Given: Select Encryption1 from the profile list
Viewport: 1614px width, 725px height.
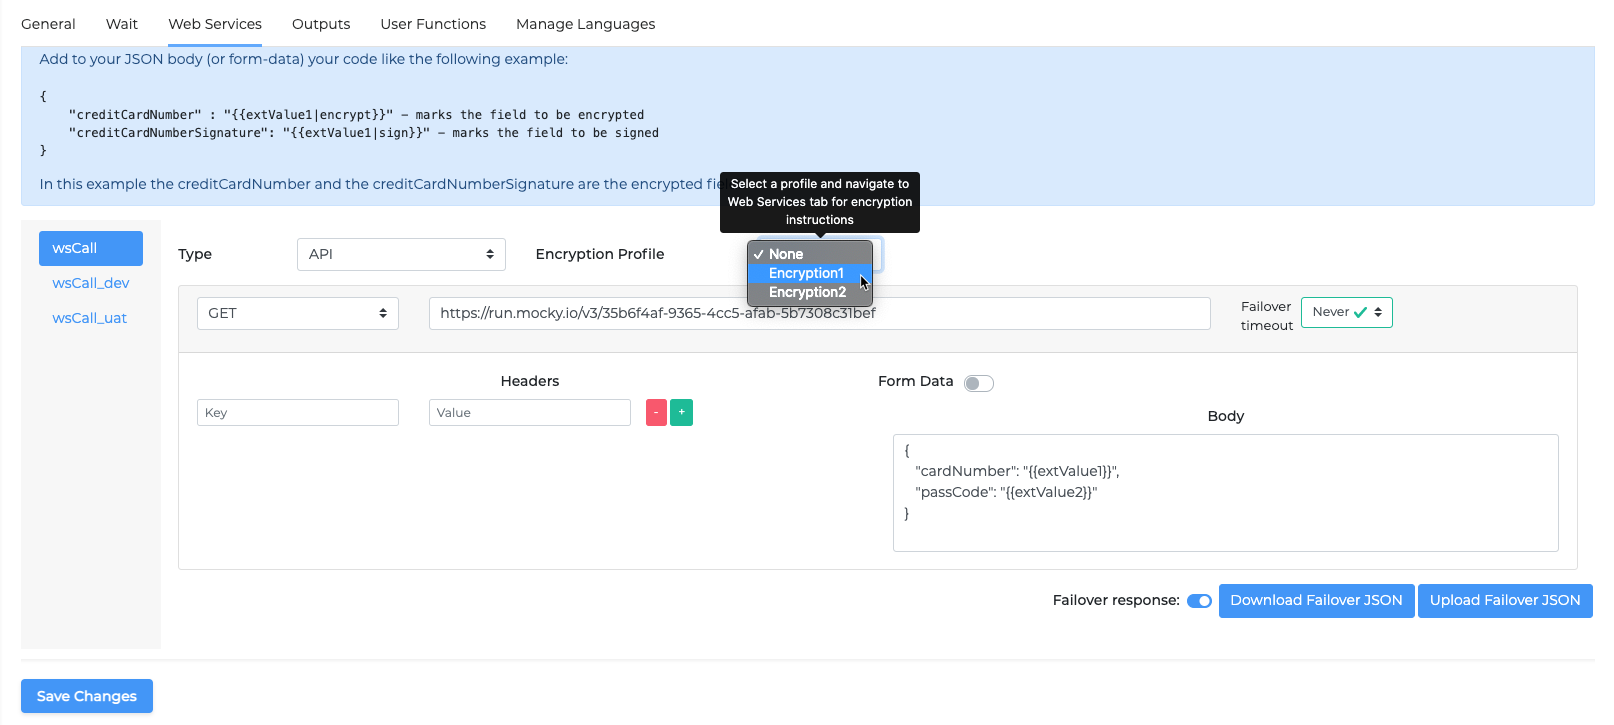Looking at the screenshot, I should 806,273.
